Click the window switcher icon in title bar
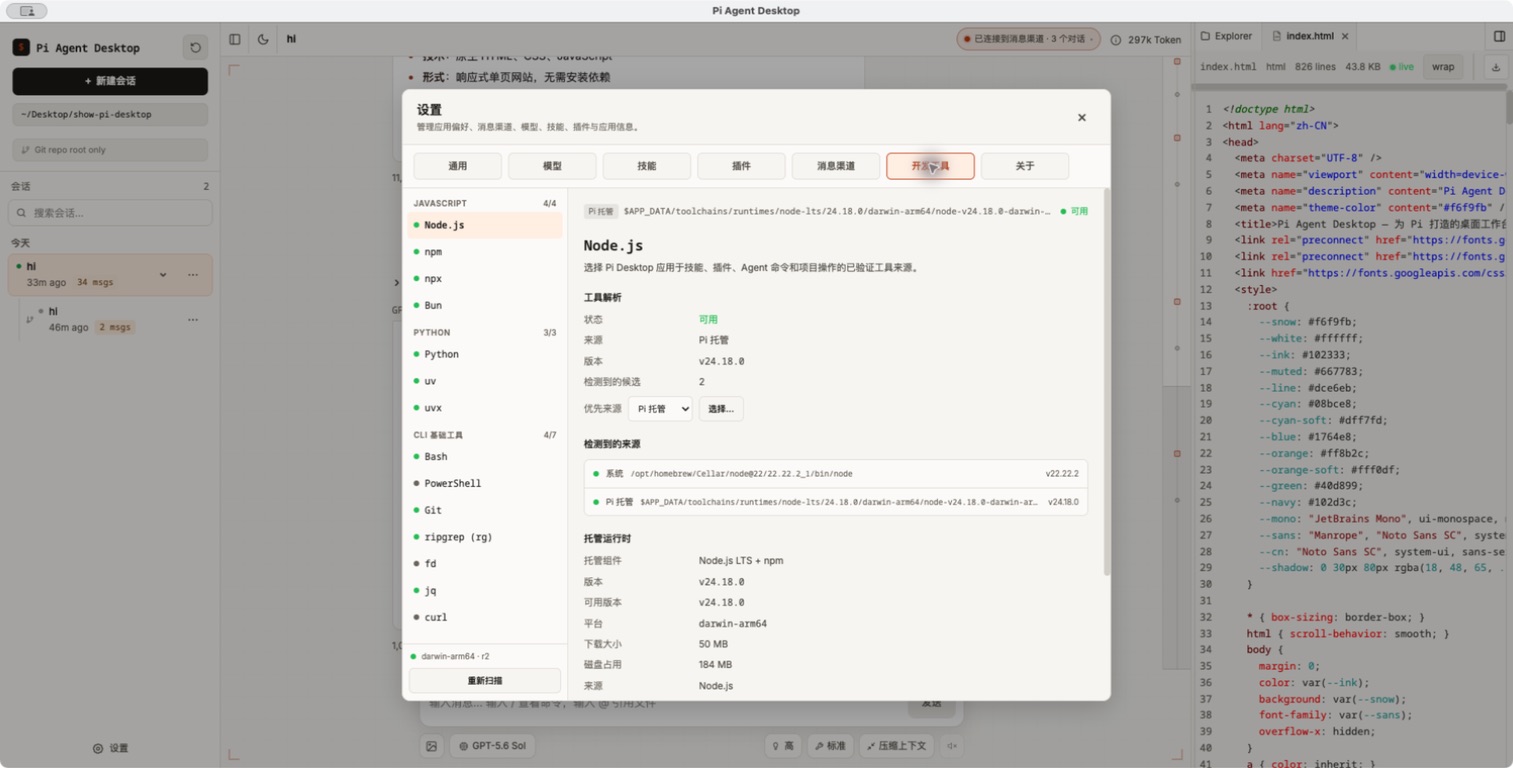This screenshot has width=1513, height=768. [x=27, y=11]
